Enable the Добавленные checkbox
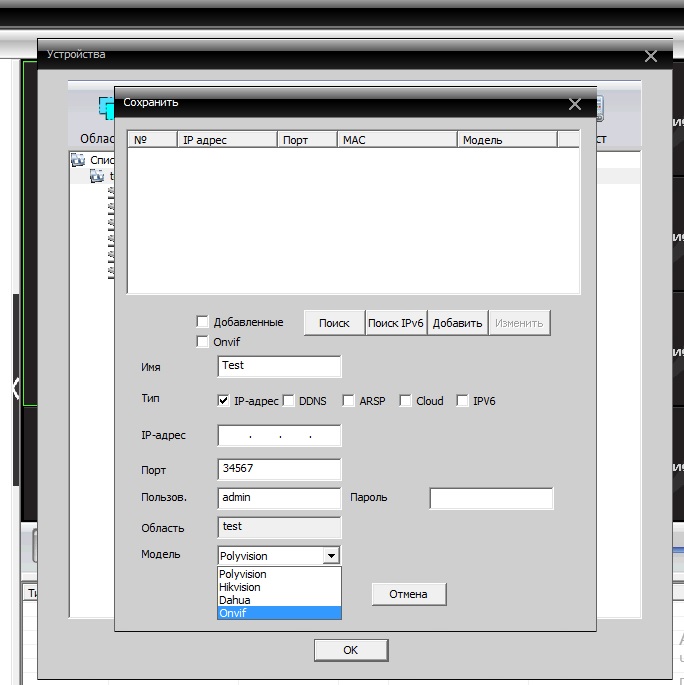The width and height of the screenshot is (684, 685). [203, 322]
